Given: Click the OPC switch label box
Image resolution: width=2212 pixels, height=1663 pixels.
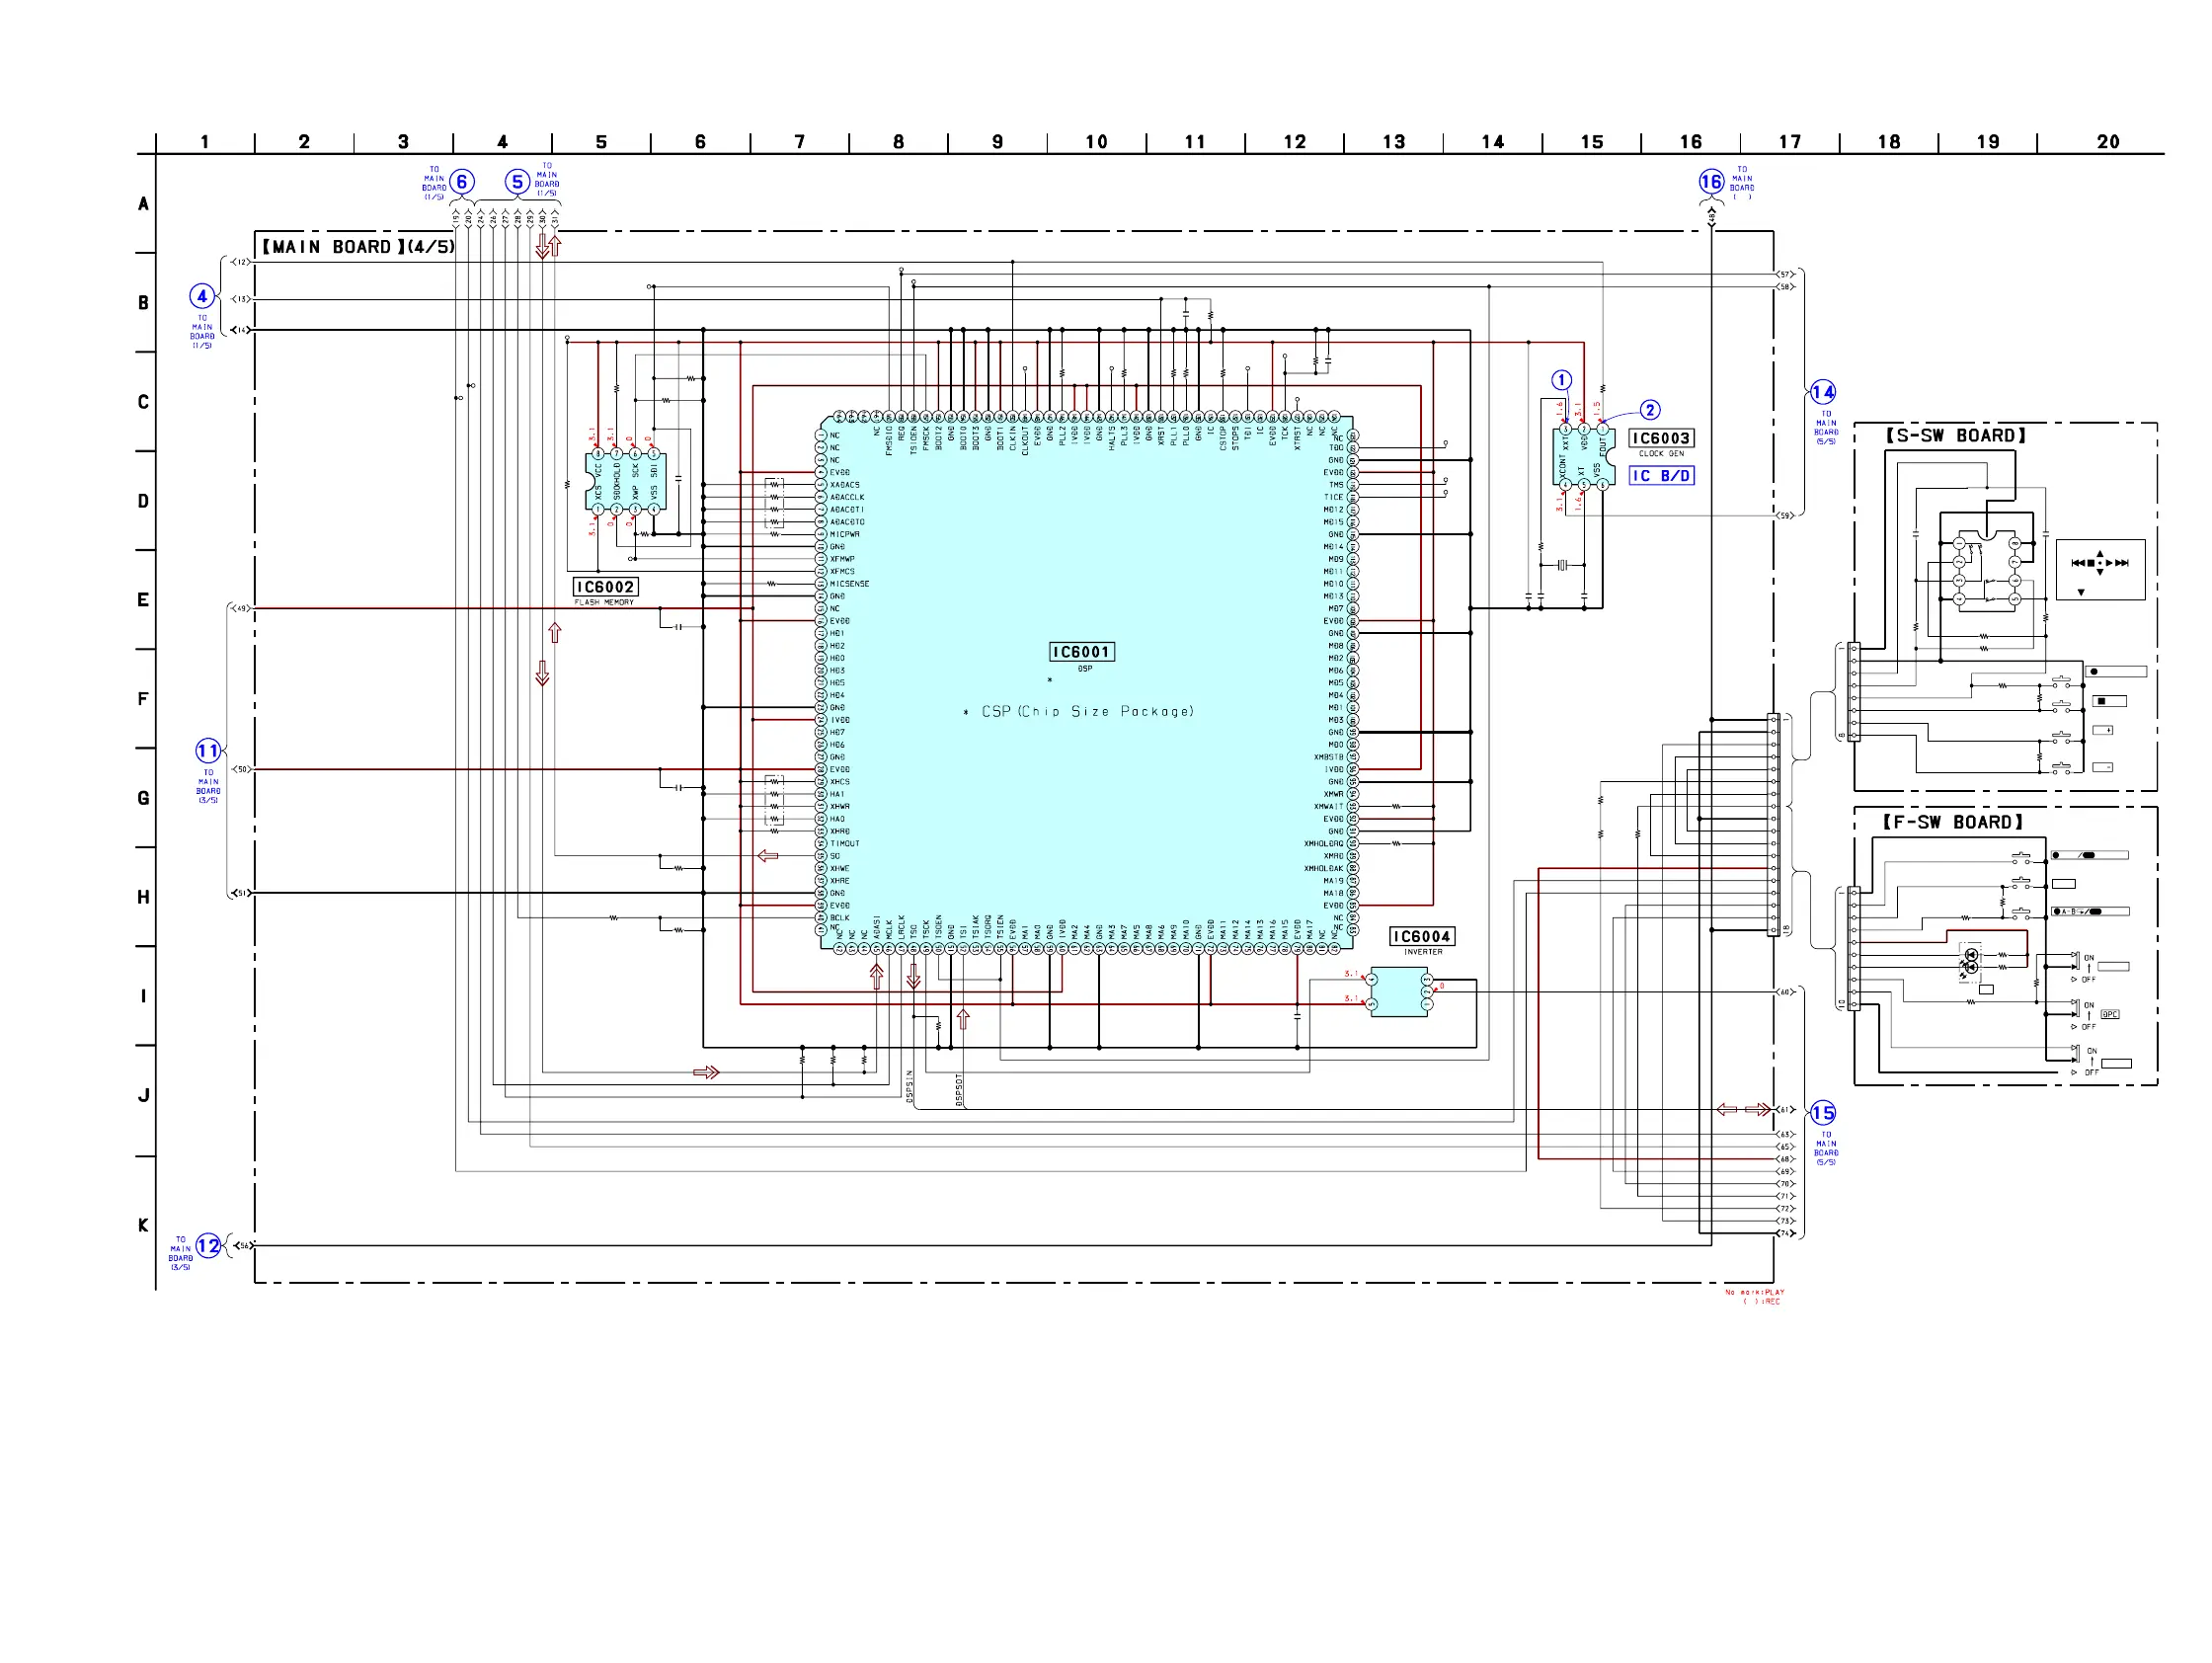Looking at the screenshot, I should tap(2110, 1014).
